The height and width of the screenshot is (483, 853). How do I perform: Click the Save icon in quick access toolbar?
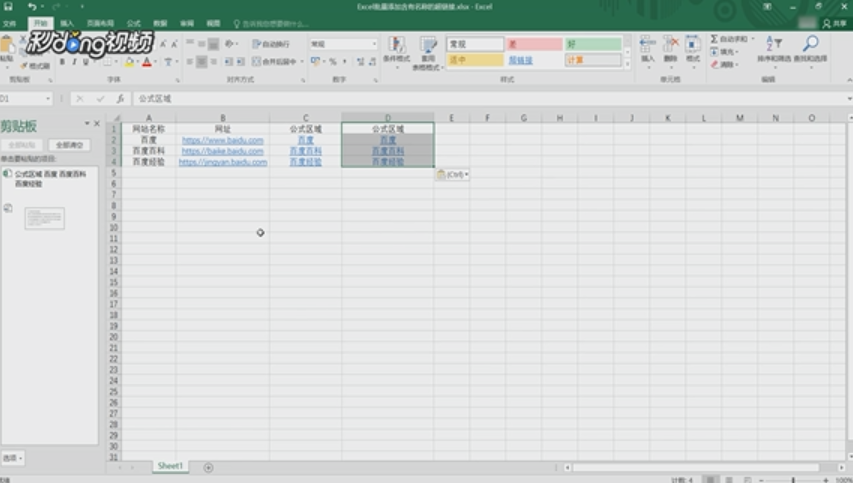coord(8,7)
